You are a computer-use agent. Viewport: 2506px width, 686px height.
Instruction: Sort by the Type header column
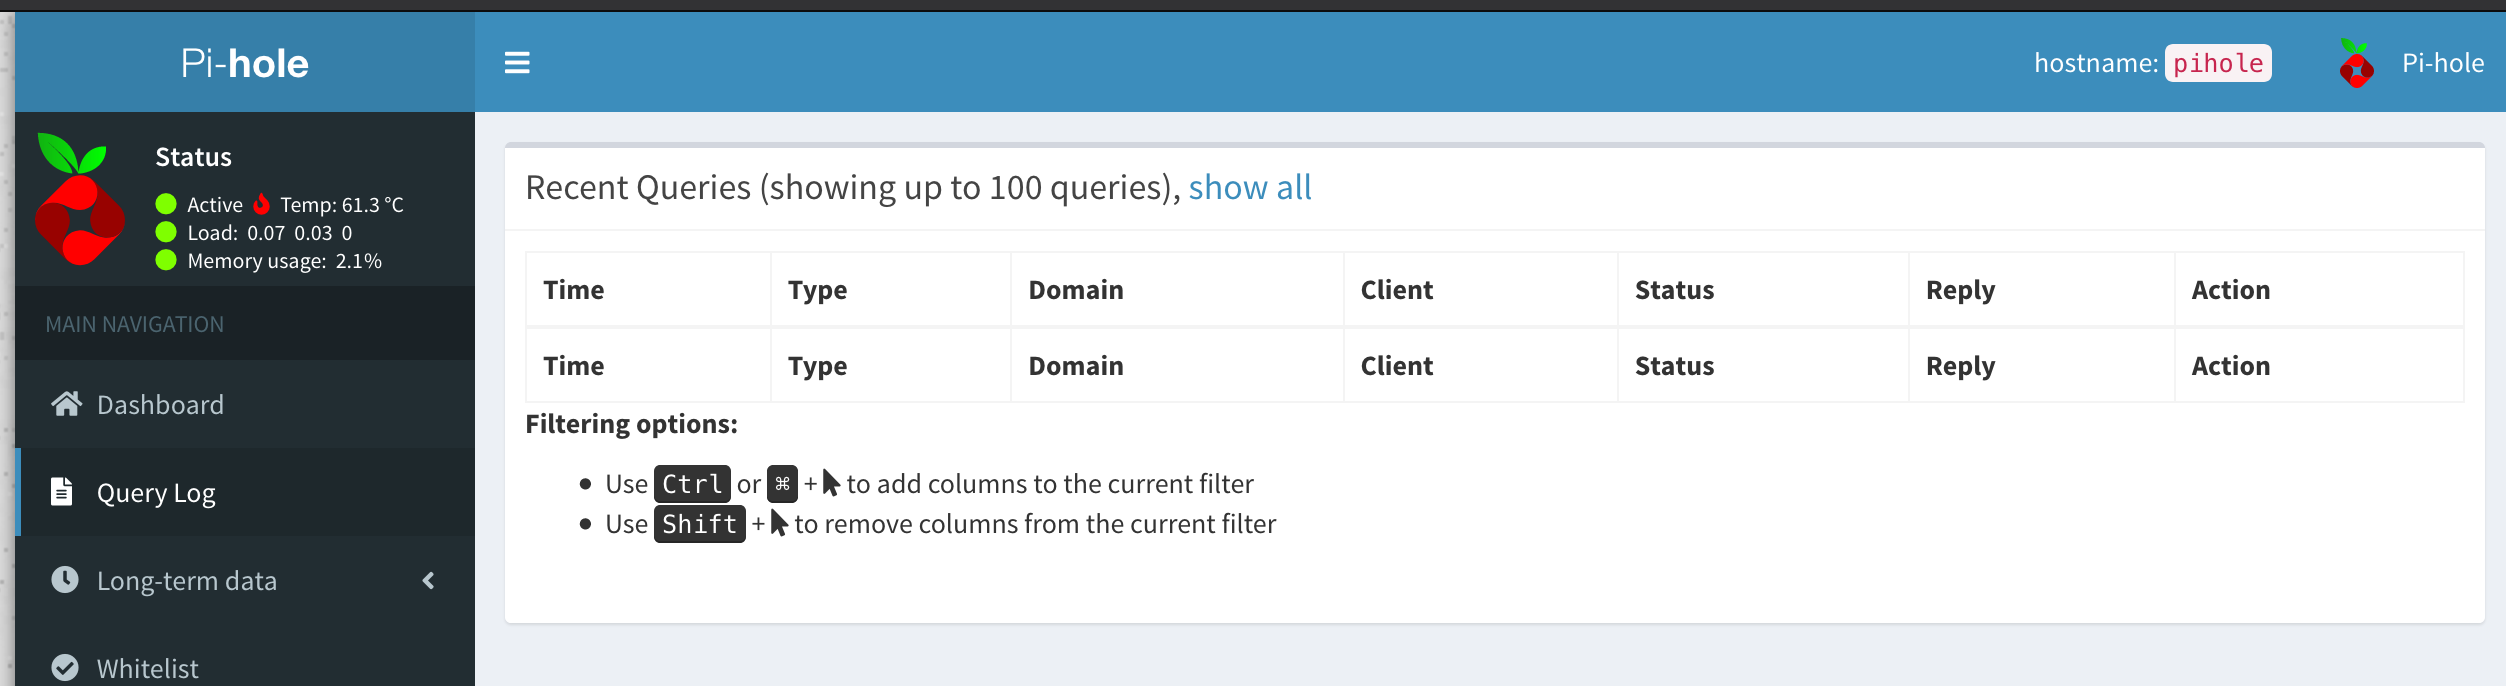click(891, 290)
